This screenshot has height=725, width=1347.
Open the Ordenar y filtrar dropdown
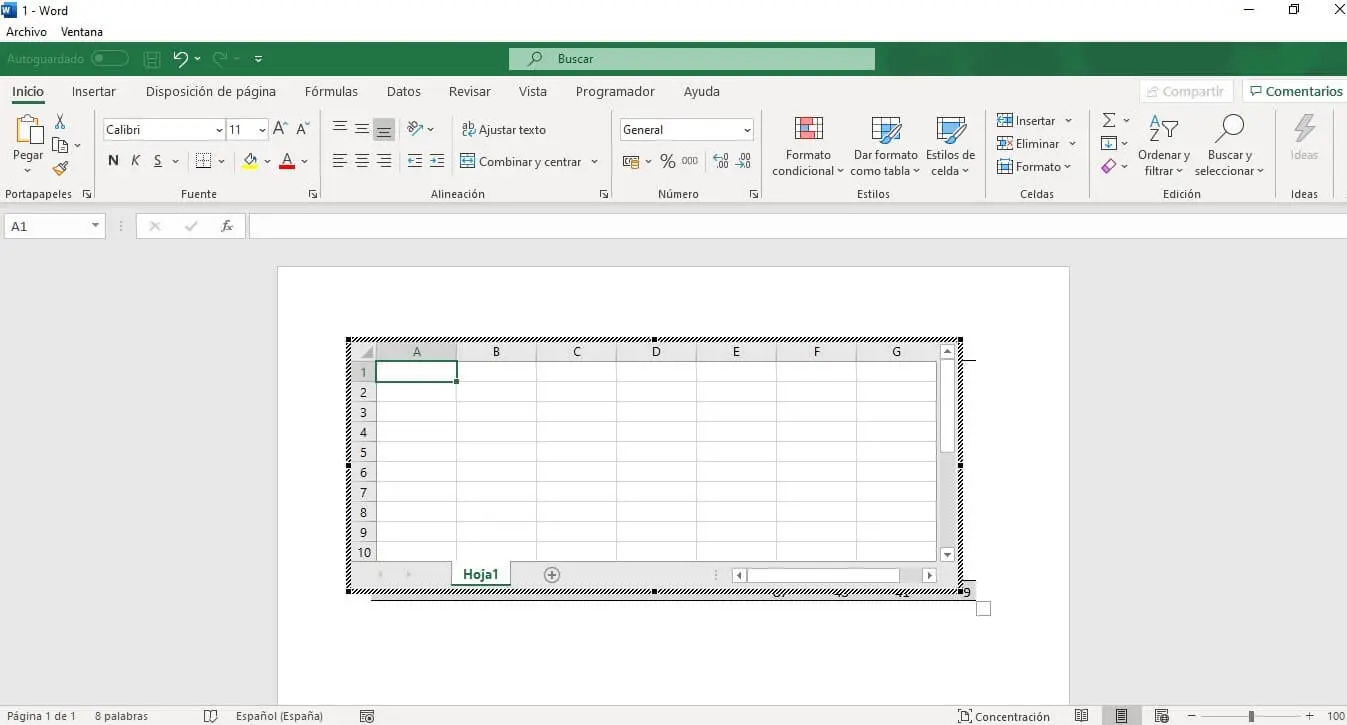pos(1164,146)
